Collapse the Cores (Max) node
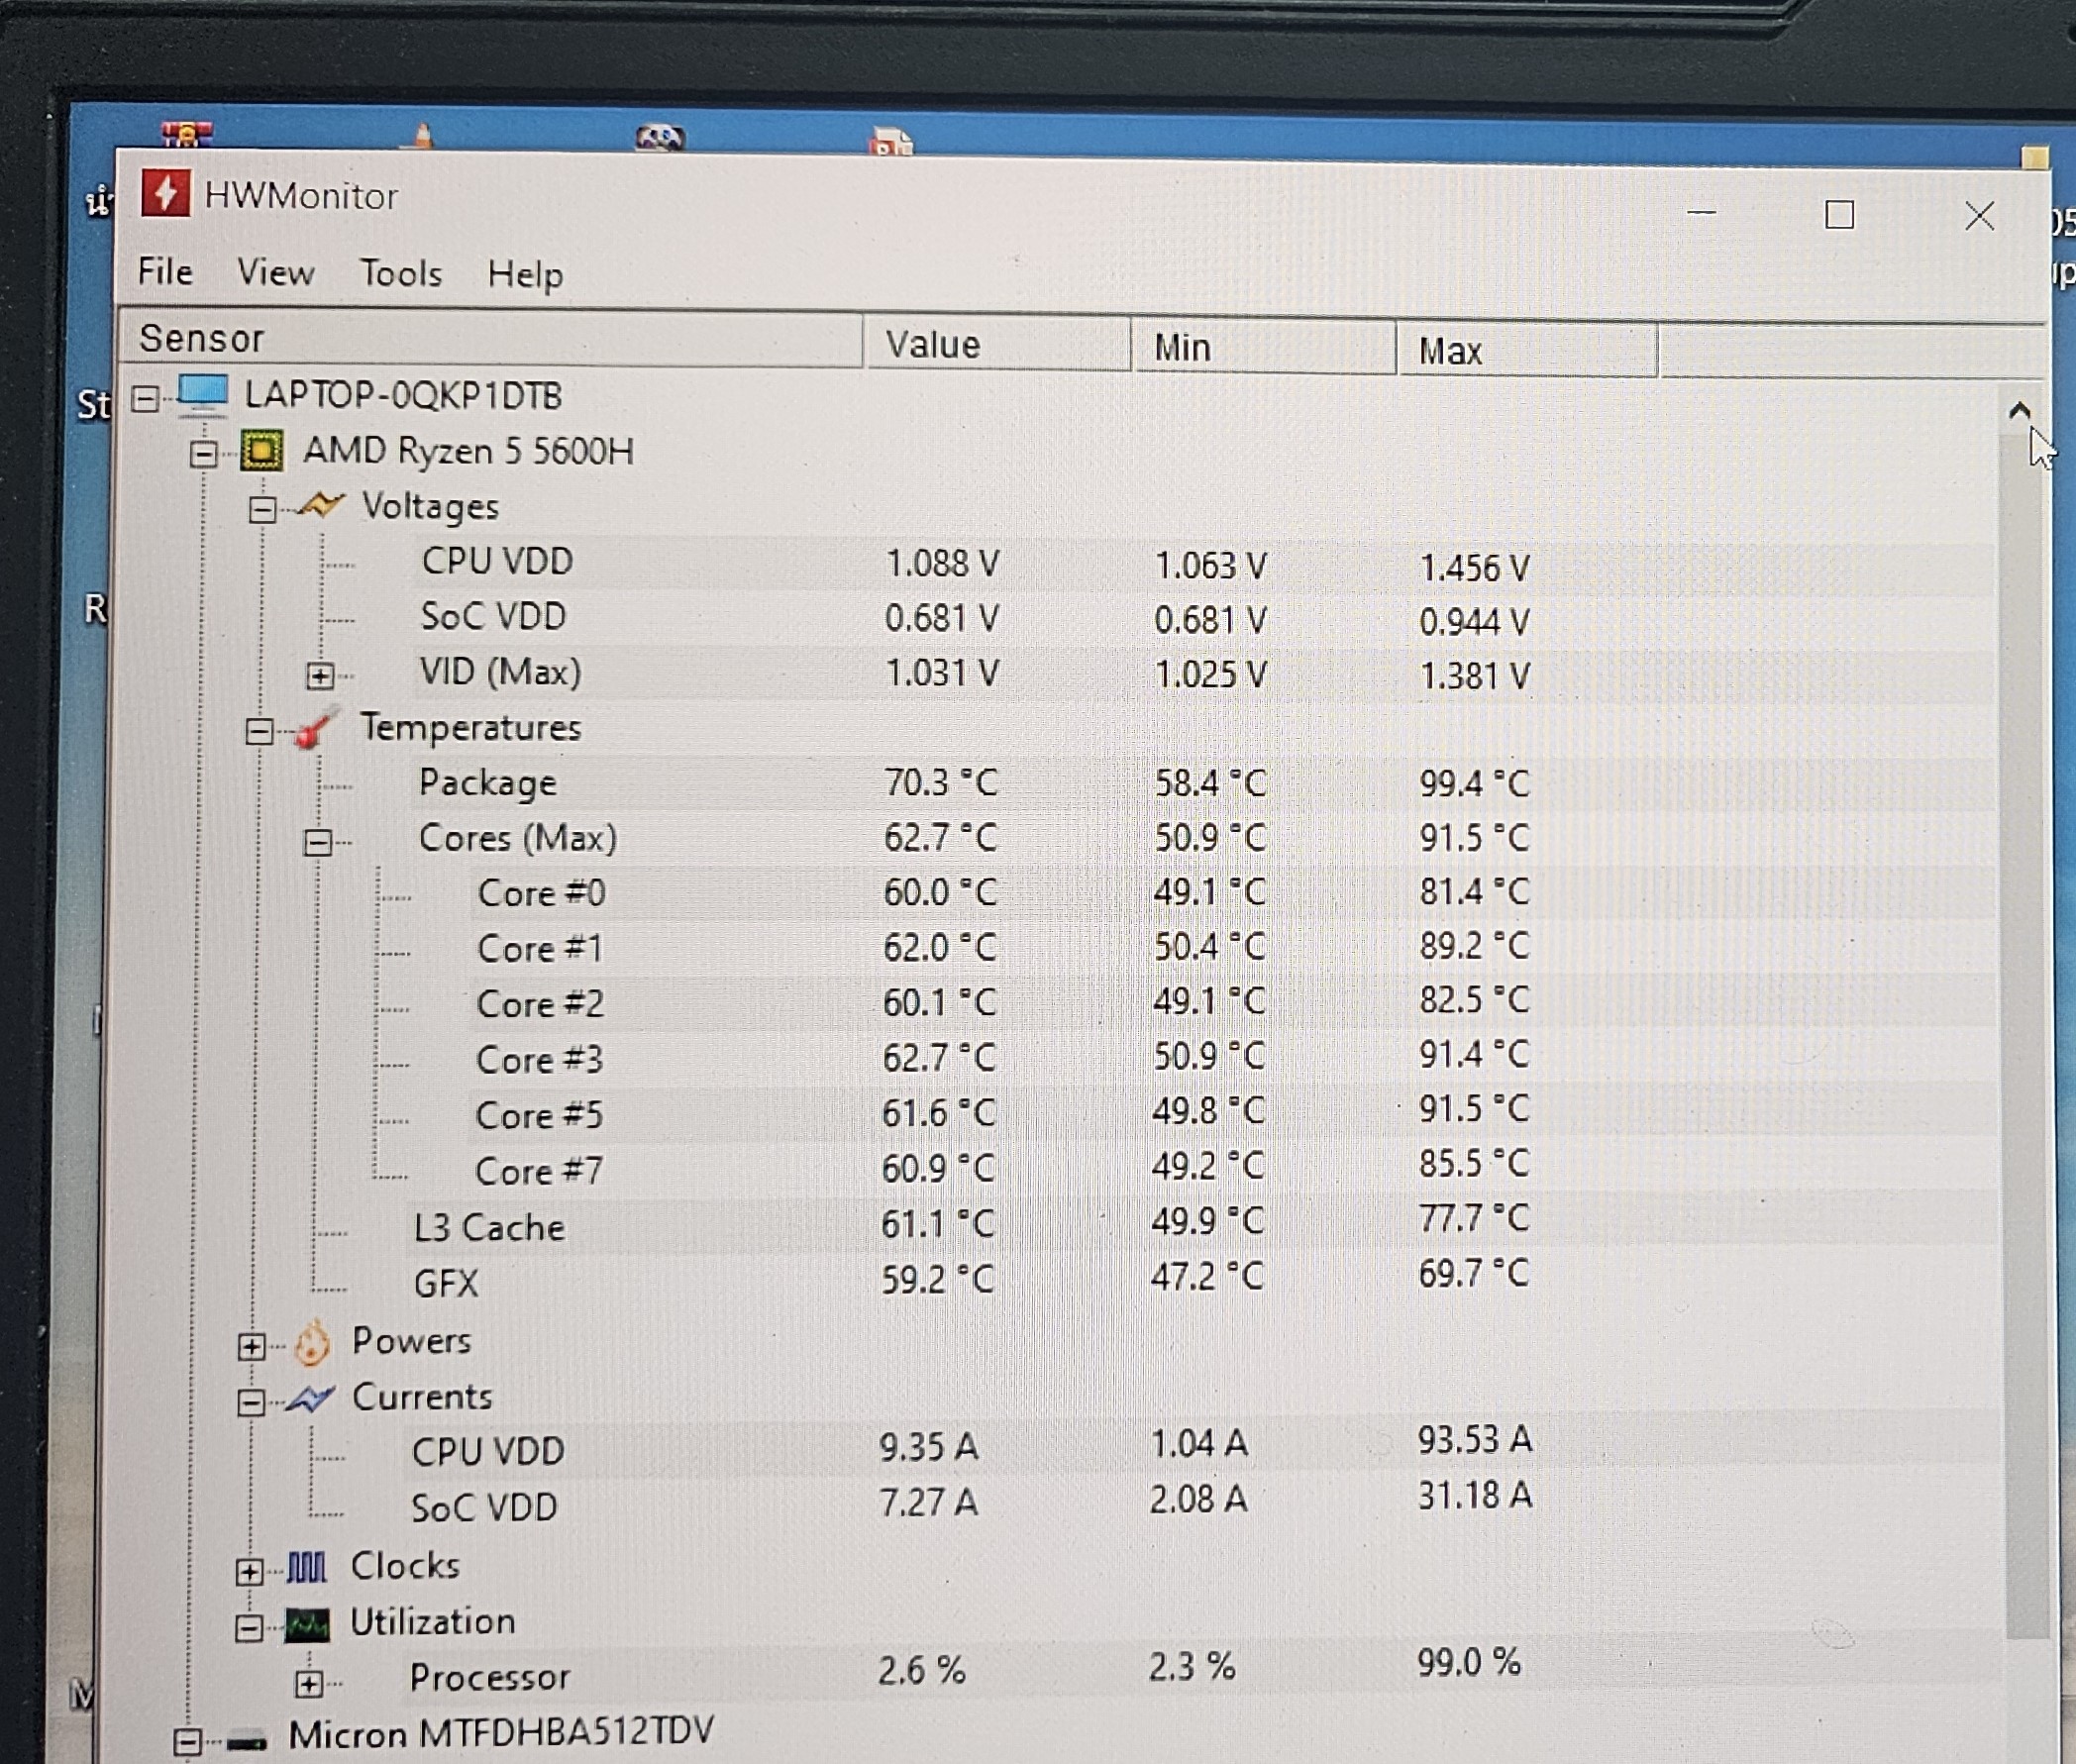This screenshot has width=2076, height=1764. (318, 843)
